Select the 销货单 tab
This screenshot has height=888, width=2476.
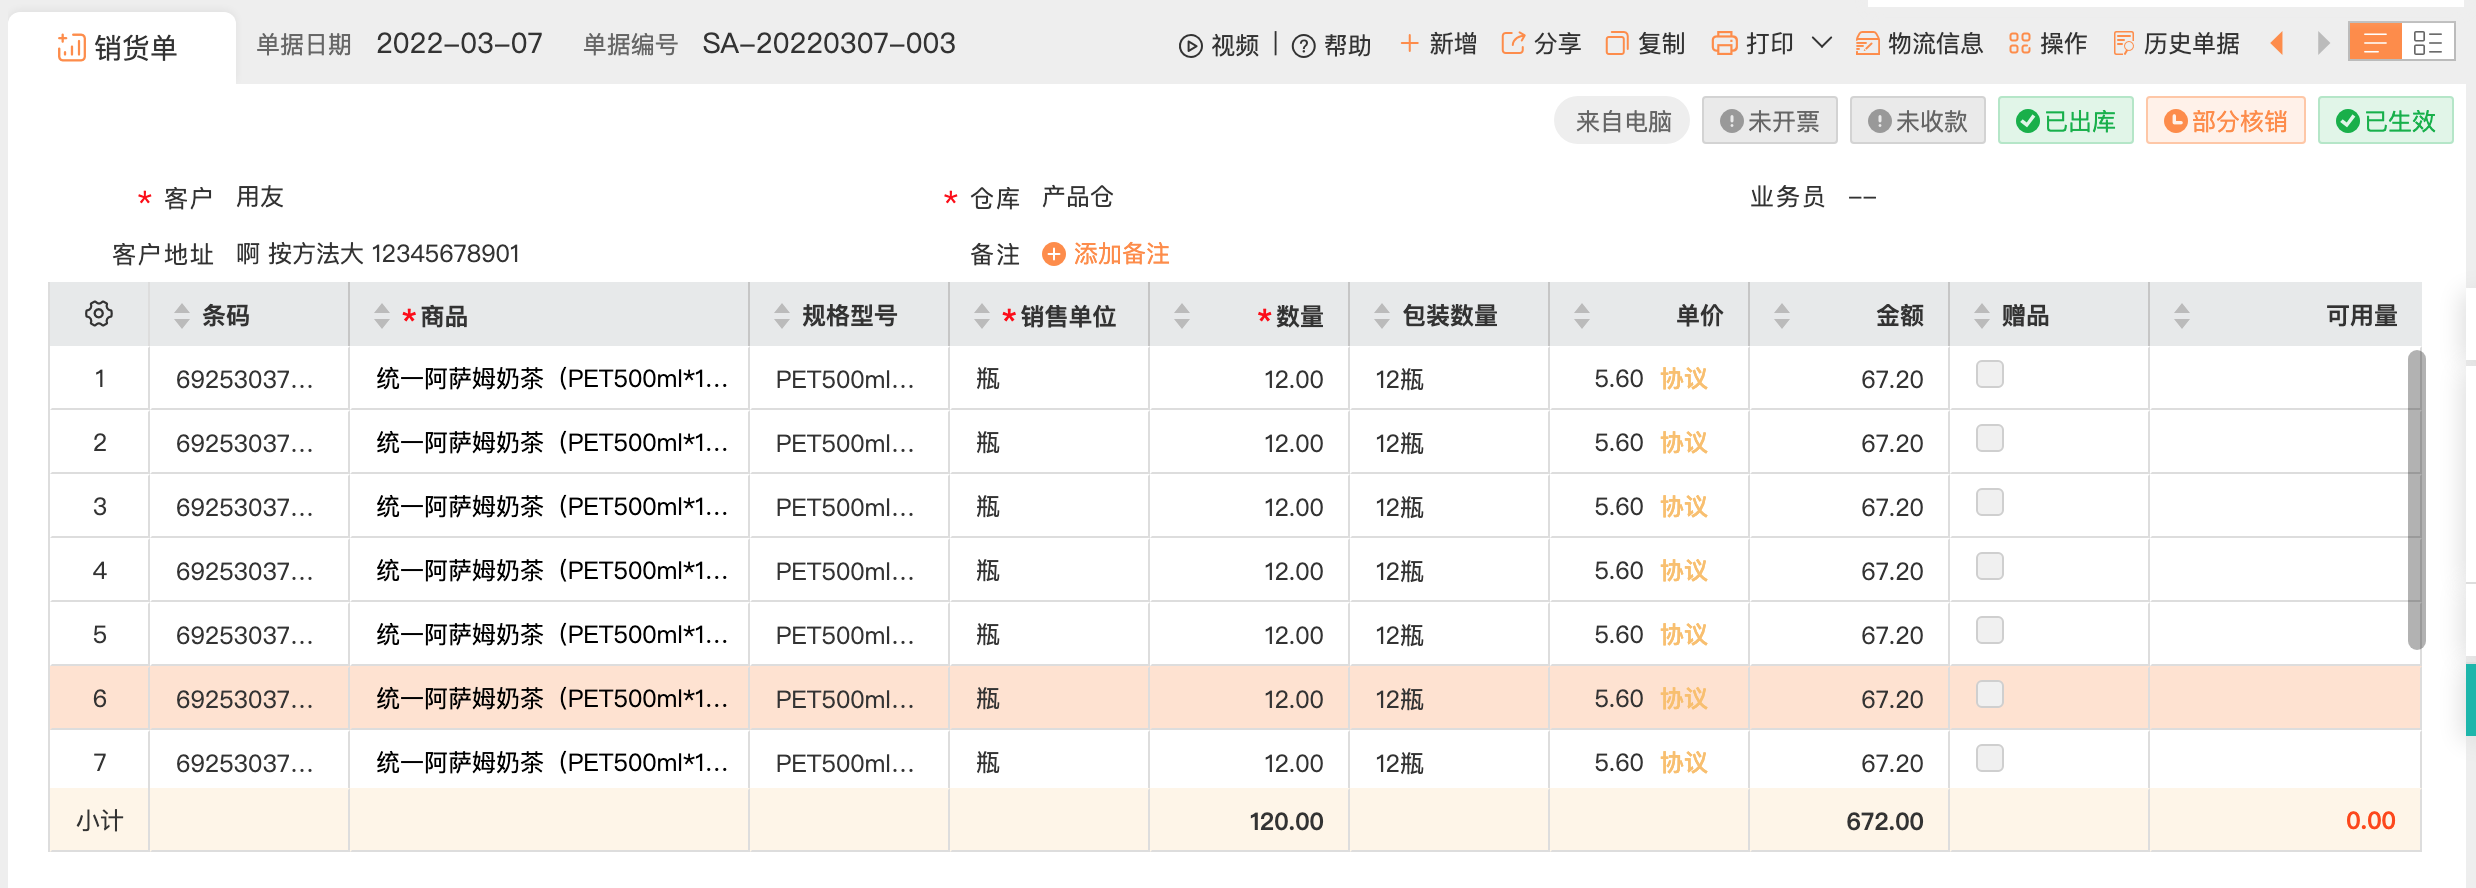(121, 47)
